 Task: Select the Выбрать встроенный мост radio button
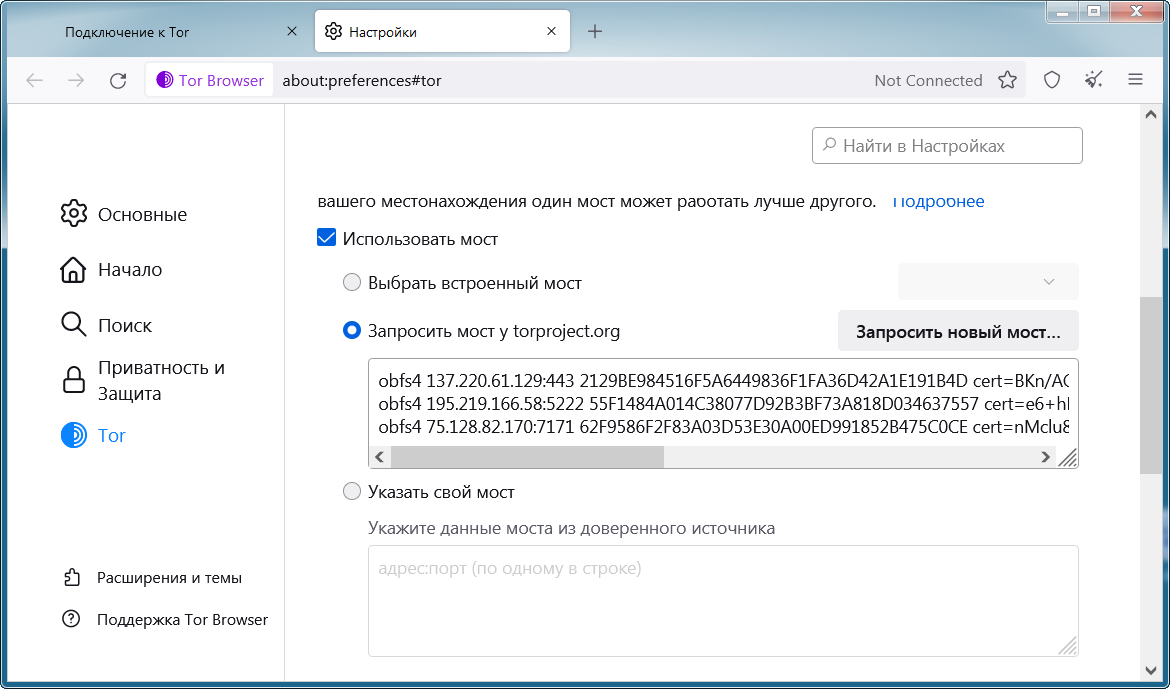351,282
